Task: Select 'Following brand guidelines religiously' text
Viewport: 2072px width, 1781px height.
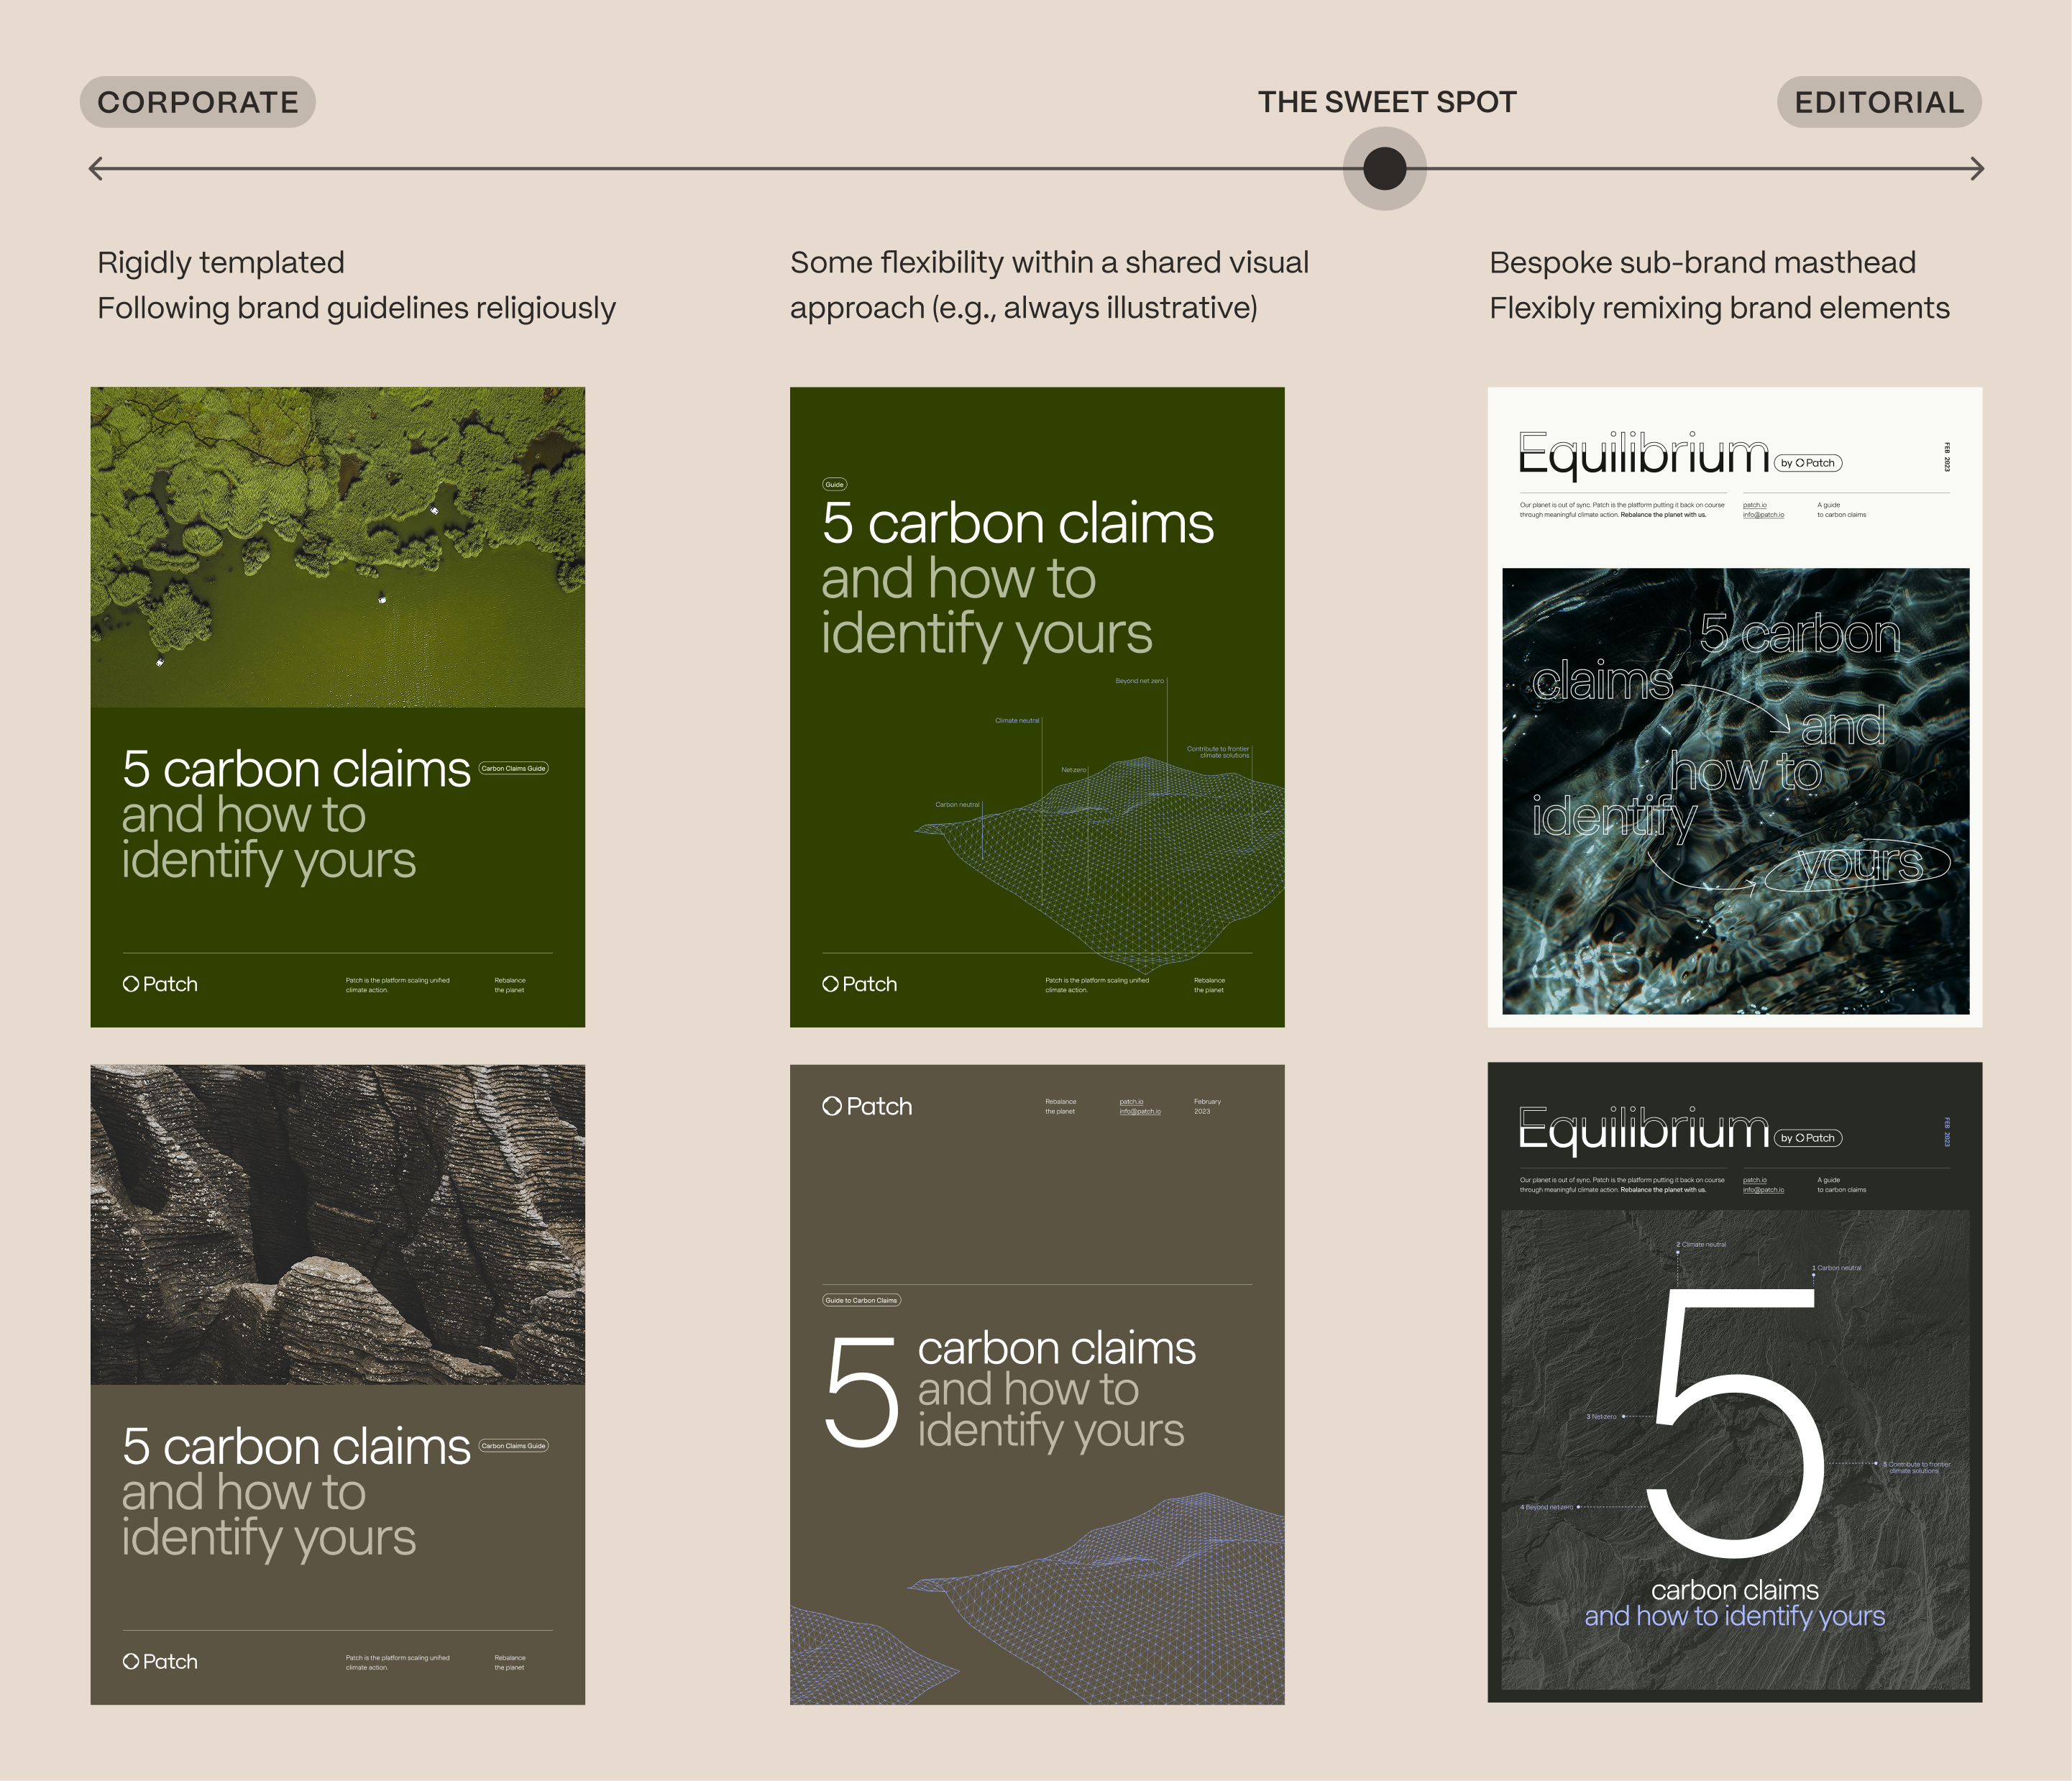Action: 356,308
